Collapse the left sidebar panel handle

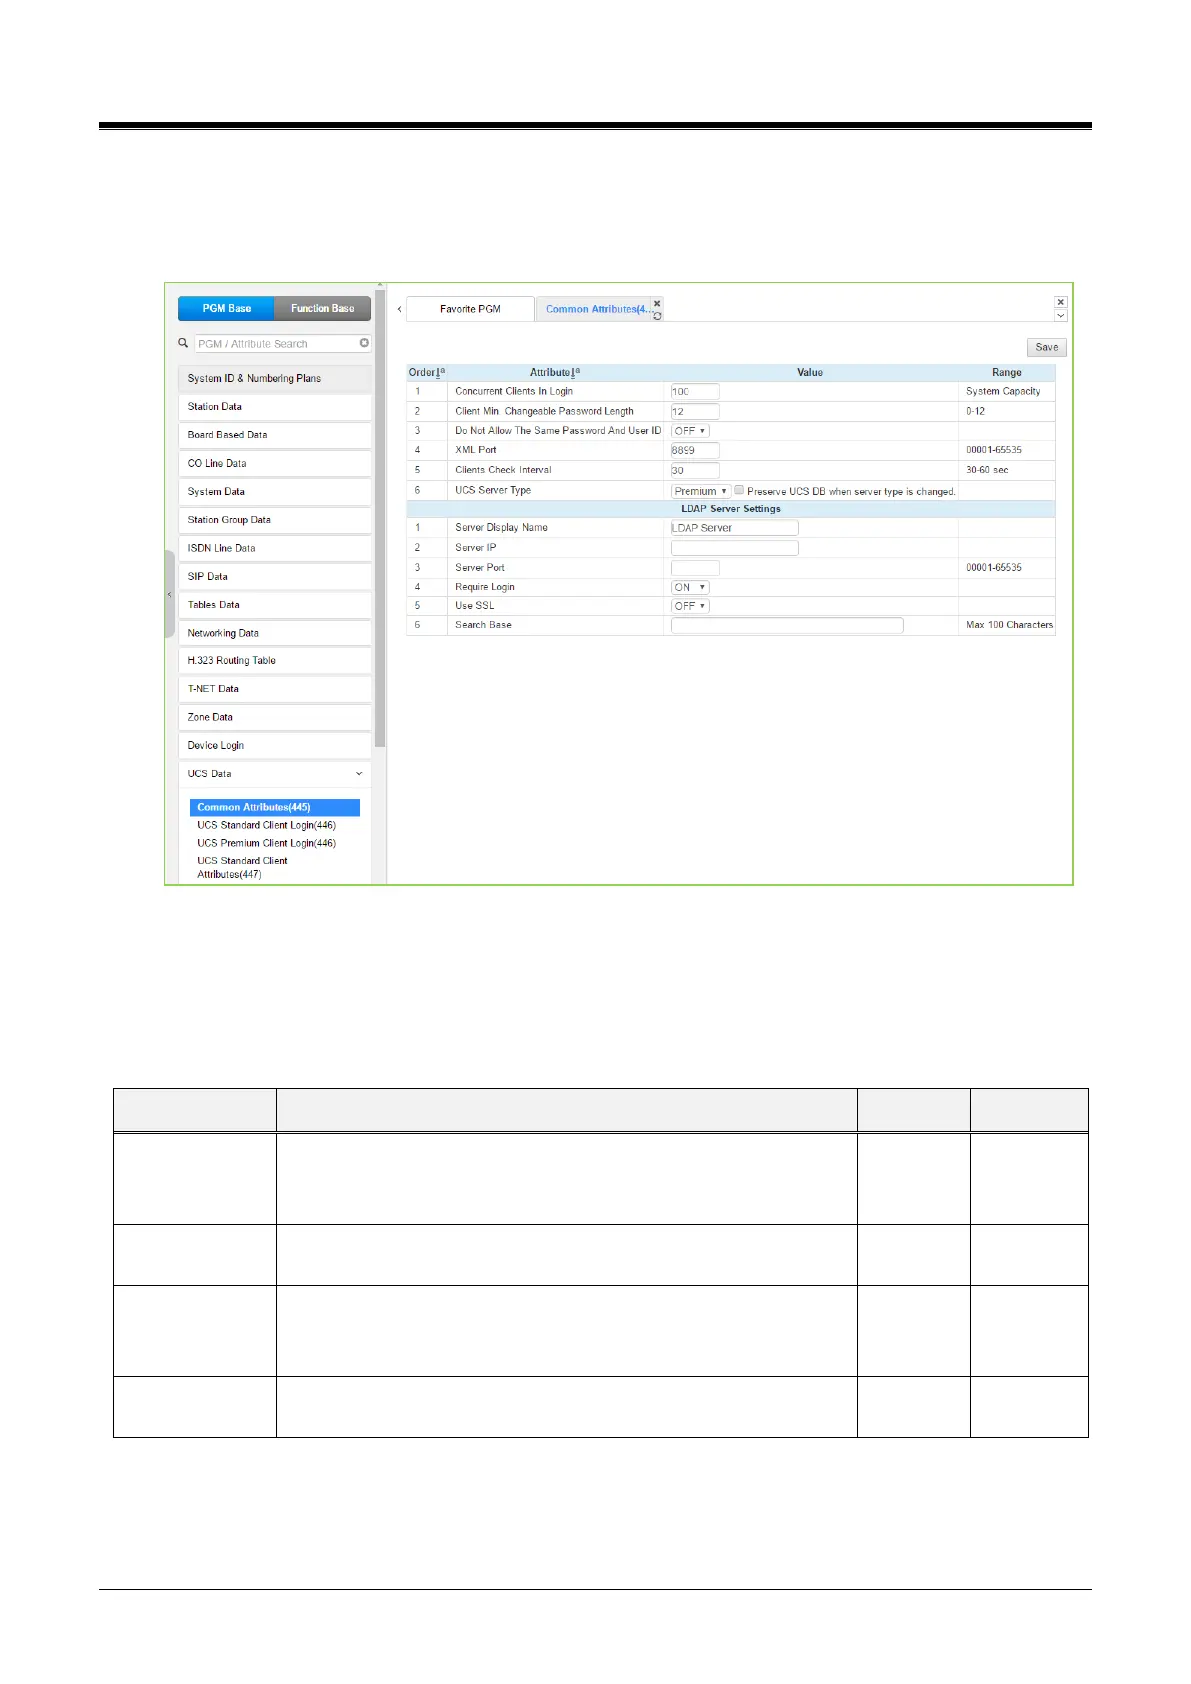169,594
